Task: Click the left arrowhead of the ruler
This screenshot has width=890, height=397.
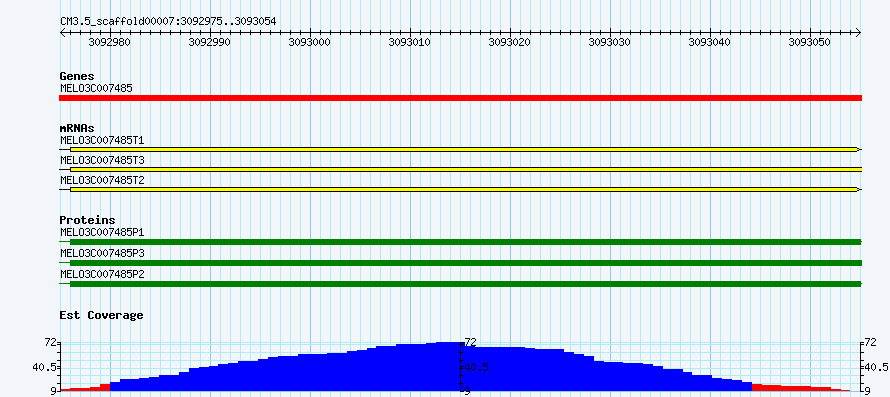Action: point(62,33)
